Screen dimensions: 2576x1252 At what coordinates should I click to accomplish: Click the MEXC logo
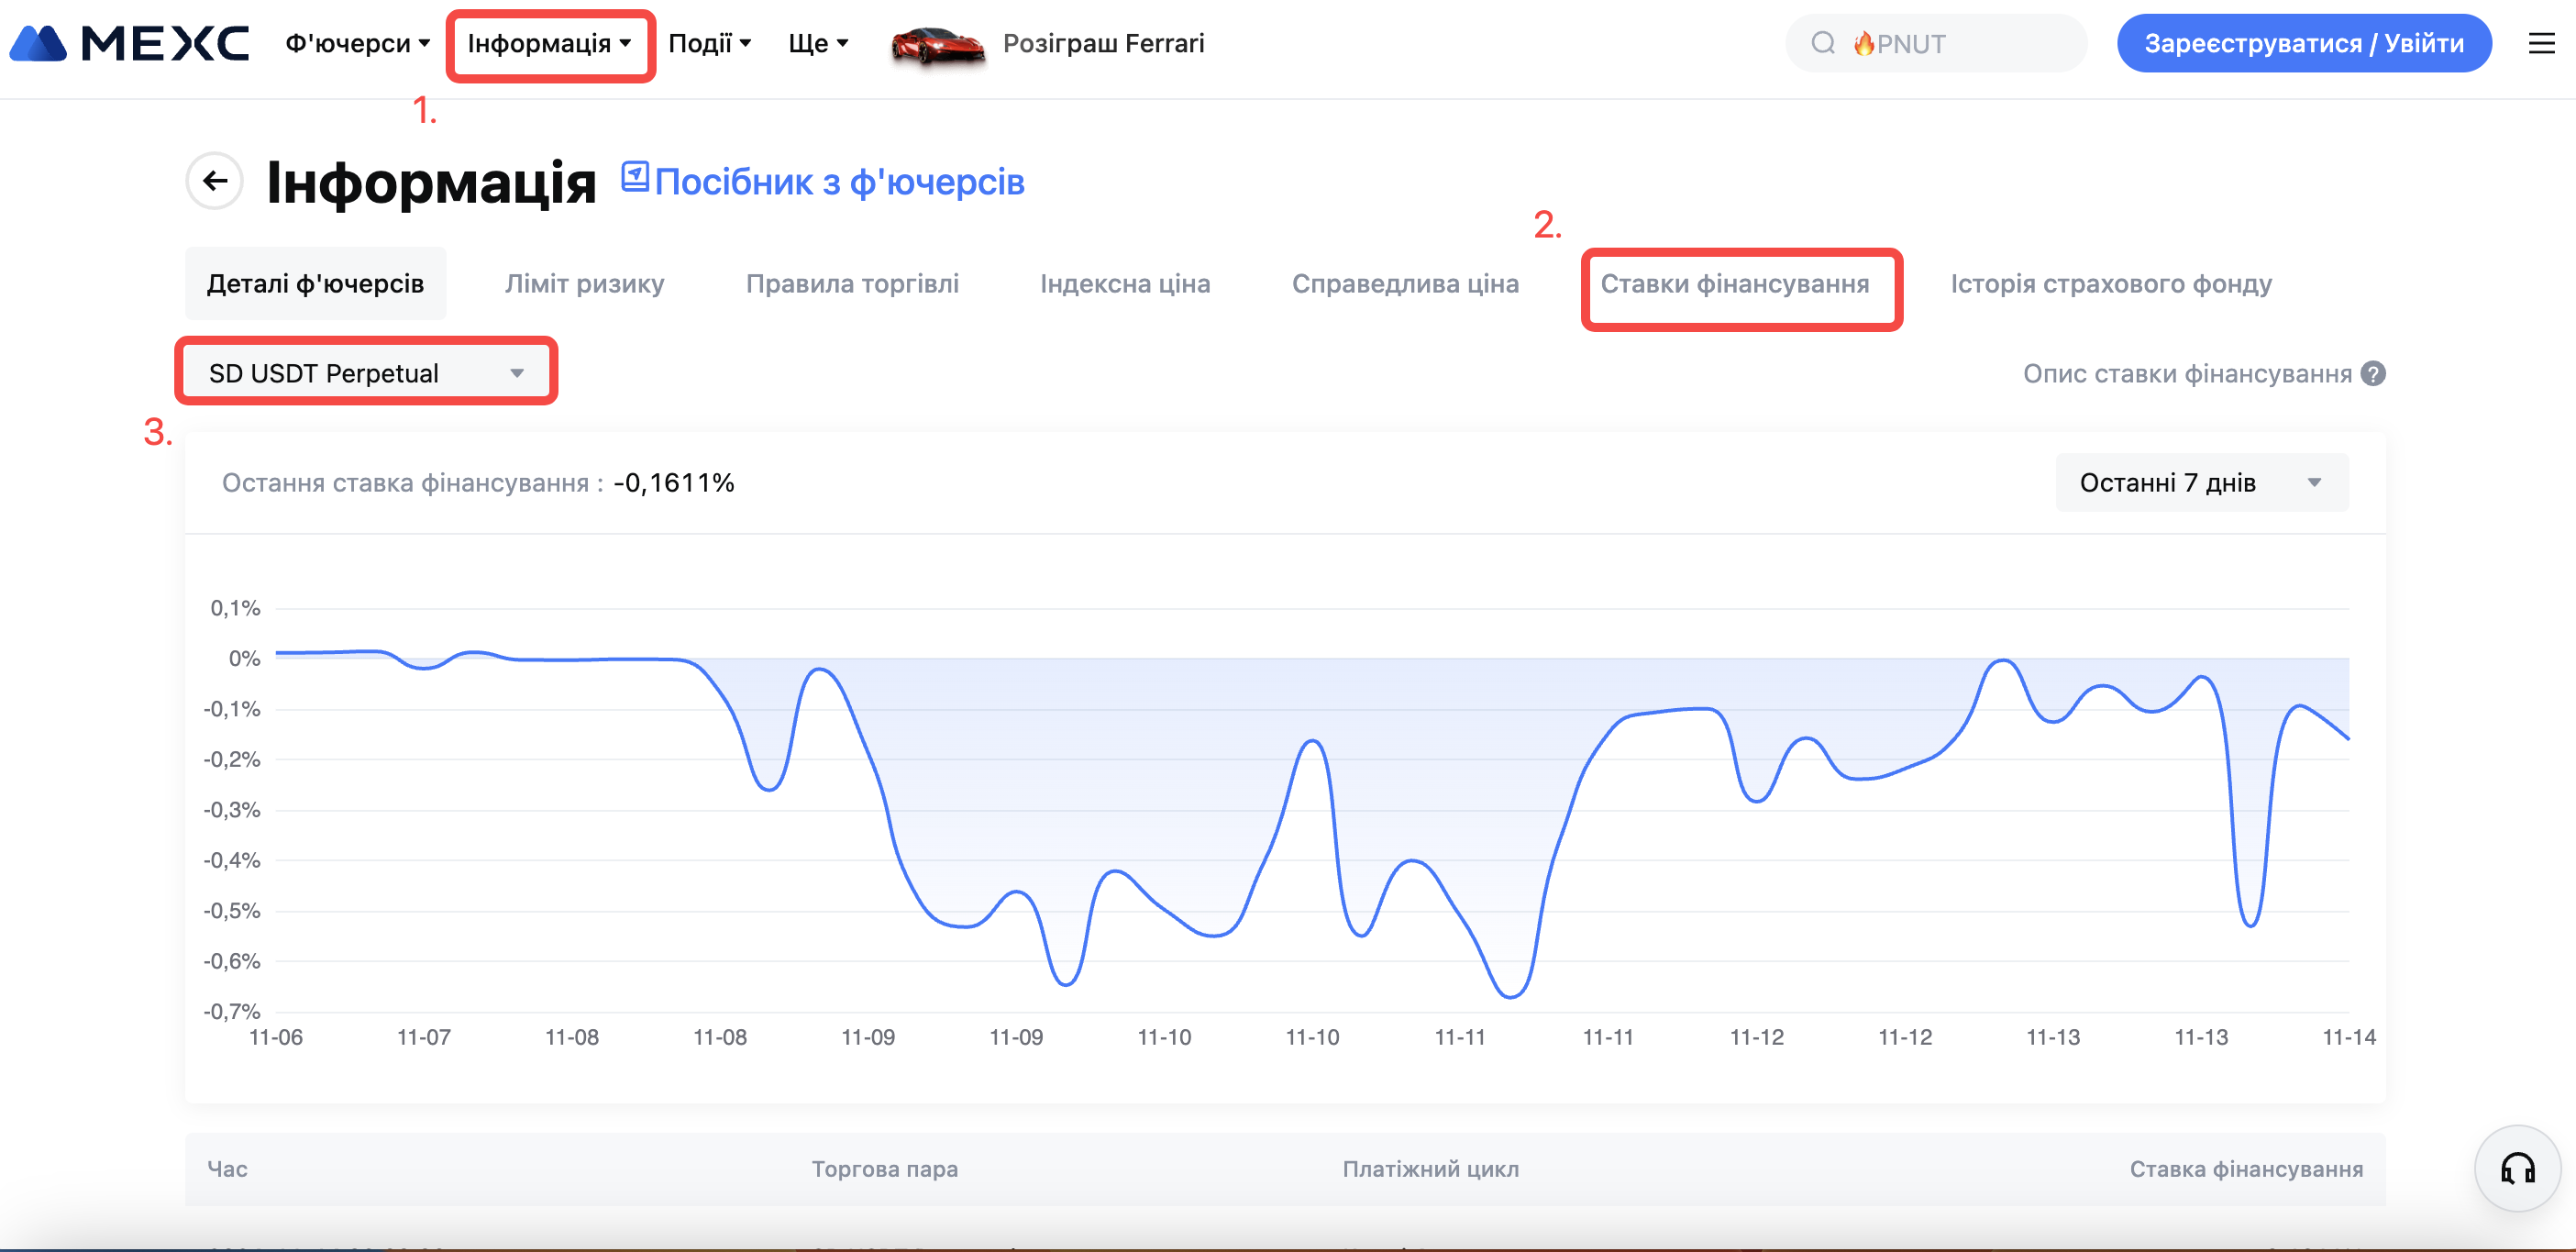pyautogui.click(x=130, y=43)
